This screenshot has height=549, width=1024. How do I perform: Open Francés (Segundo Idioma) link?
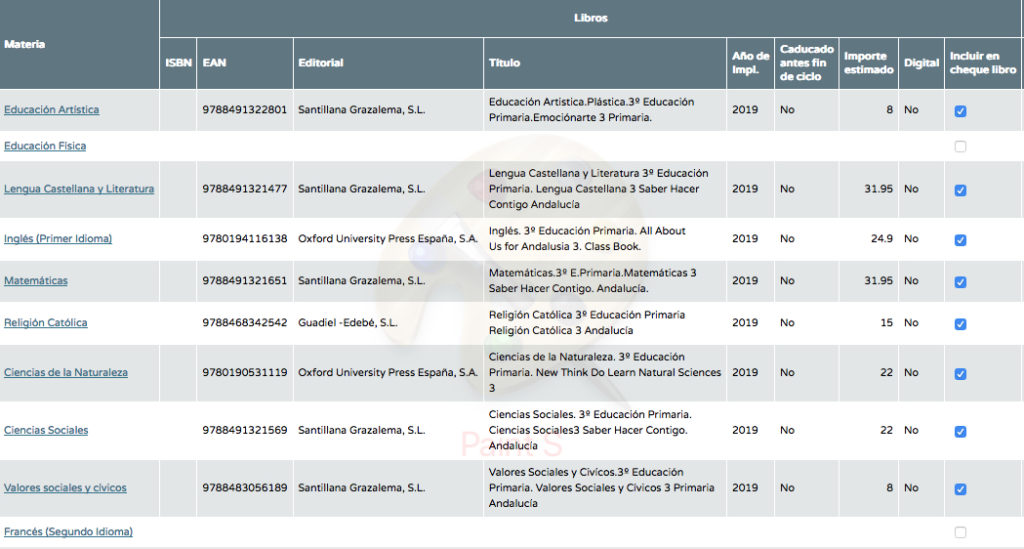[x=69, y=532]
